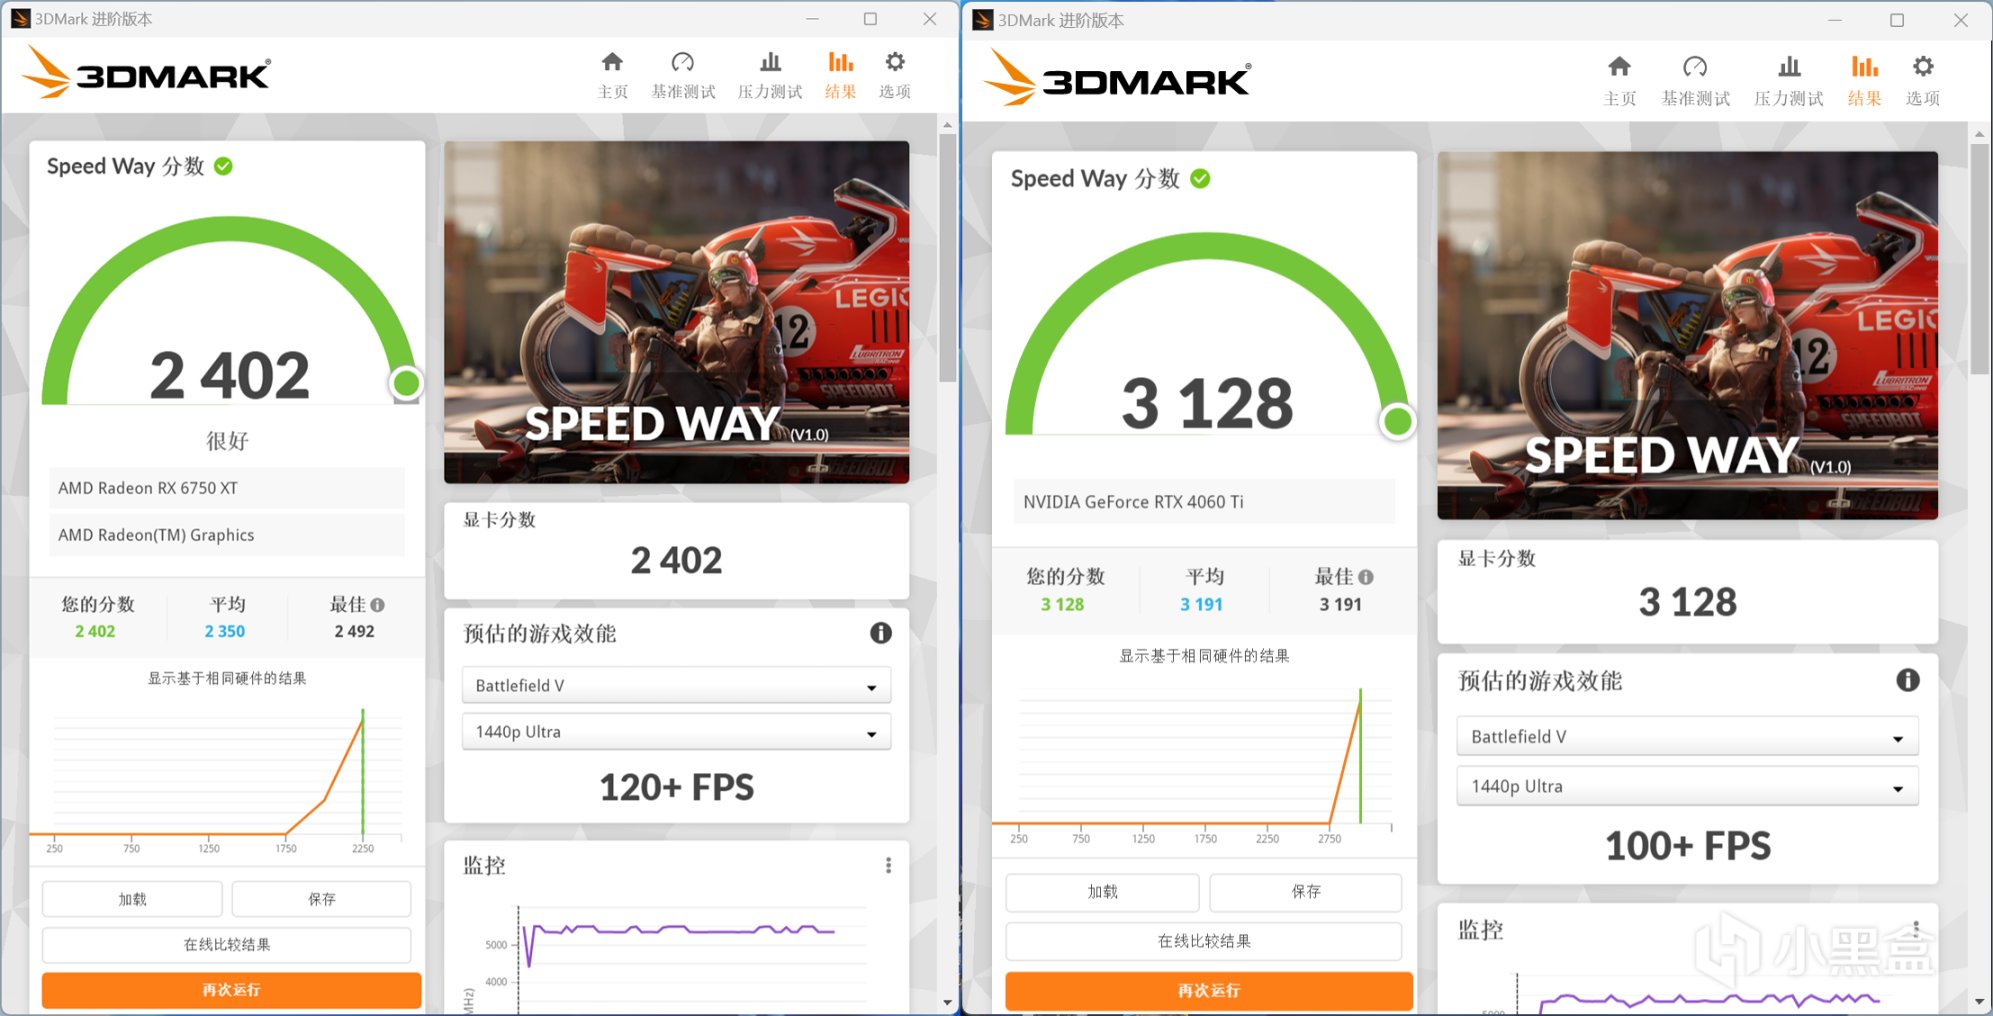Click scroll-down arrow in left window
The height and width of the screenshot is (1016, 1993).
pyautogui.click(x=947, y=1002)
